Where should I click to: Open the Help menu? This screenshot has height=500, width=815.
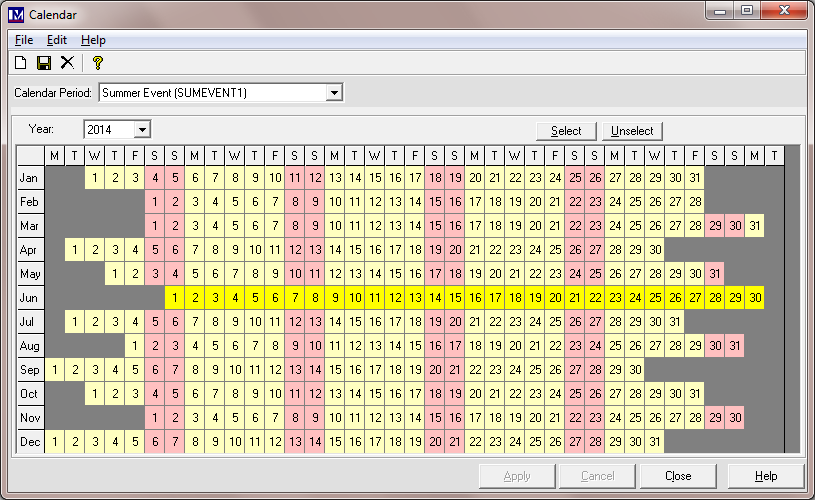pyautogui.click(x=93, y=40)
